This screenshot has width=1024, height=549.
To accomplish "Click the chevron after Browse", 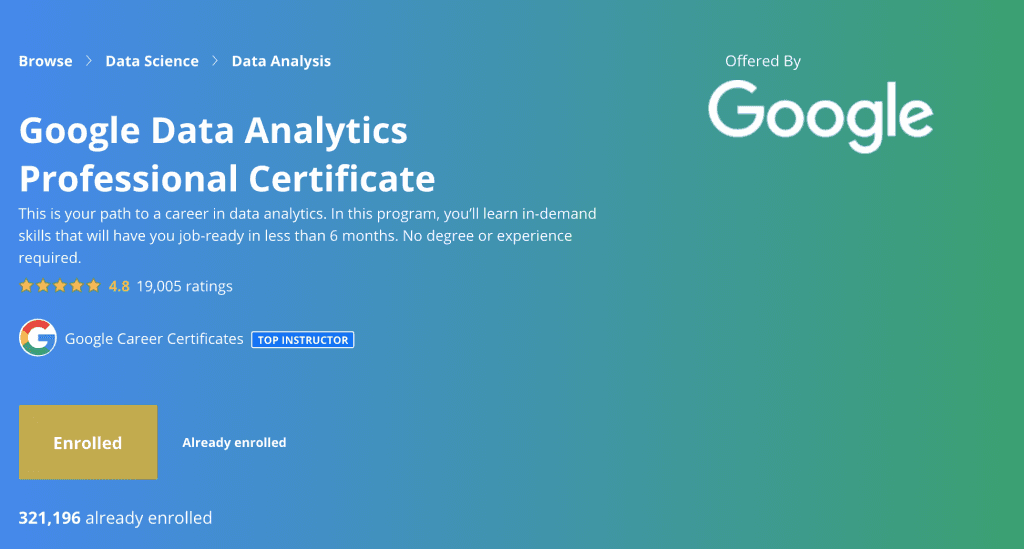I will pyautogui.click(x=89, y=61).
